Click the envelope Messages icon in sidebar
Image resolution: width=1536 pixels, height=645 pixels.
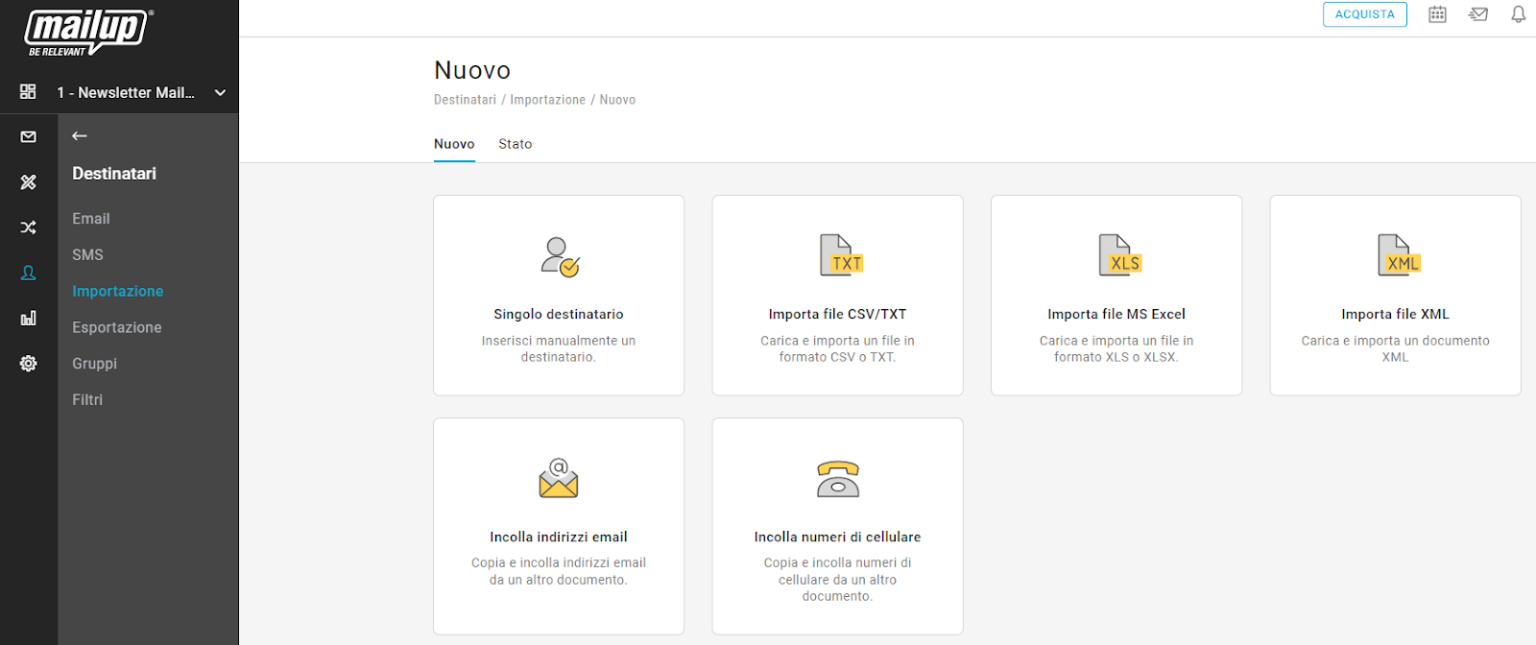point(28,137)
